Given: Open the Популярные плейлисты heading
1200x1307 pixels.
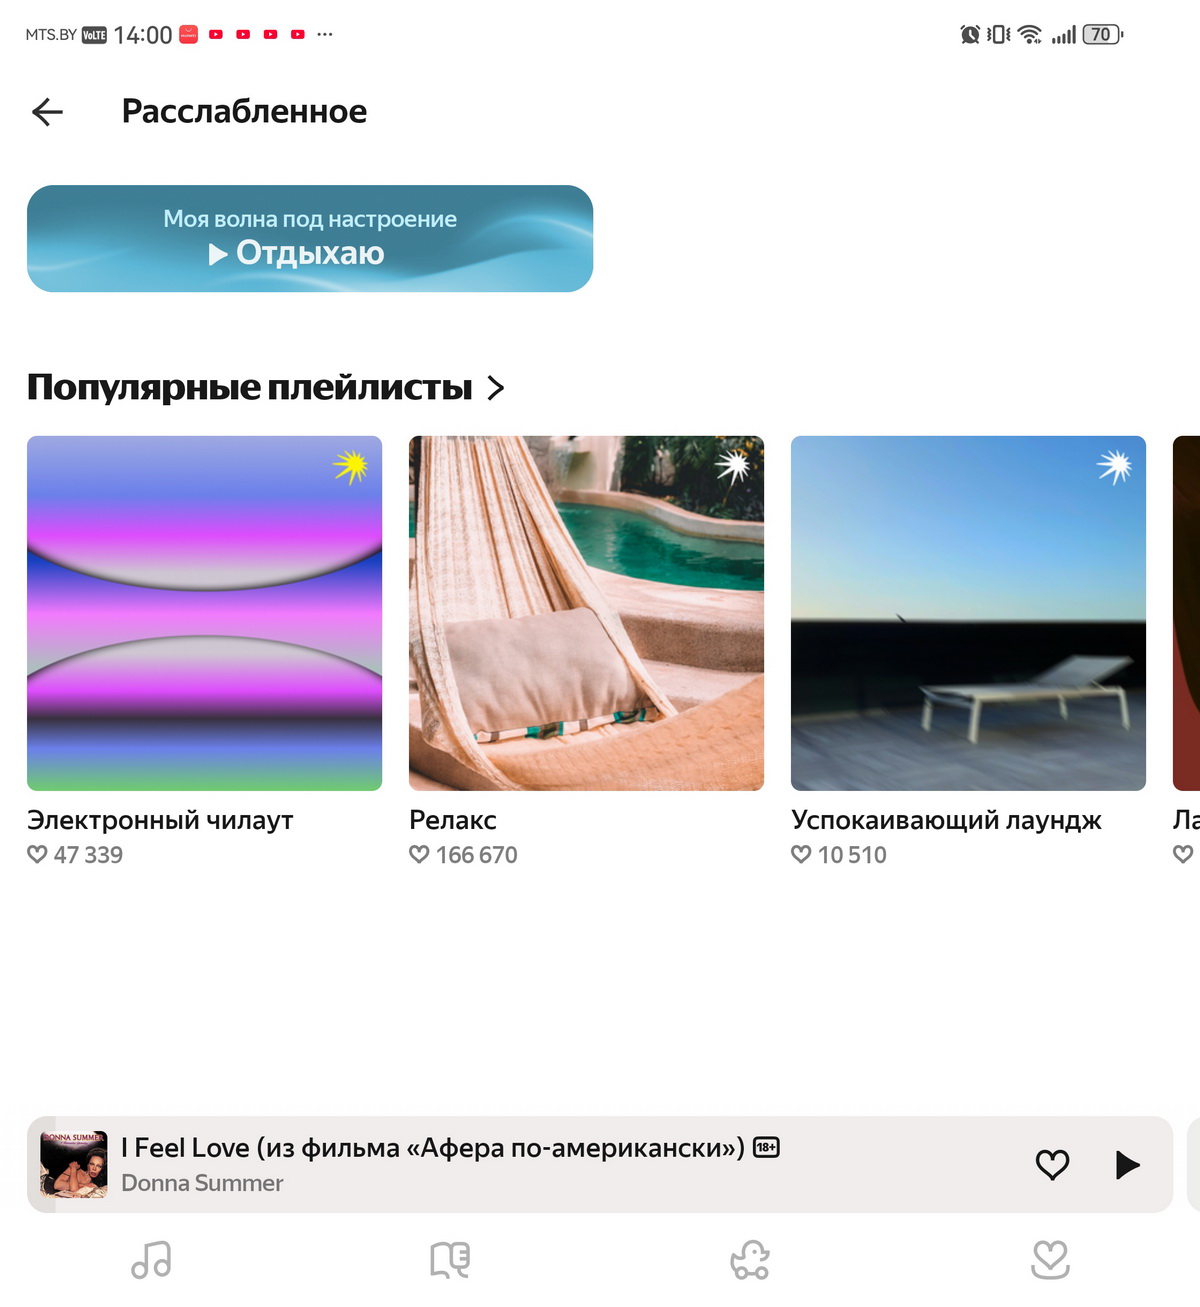Looking at the screenshot, I should pos(249,387).
